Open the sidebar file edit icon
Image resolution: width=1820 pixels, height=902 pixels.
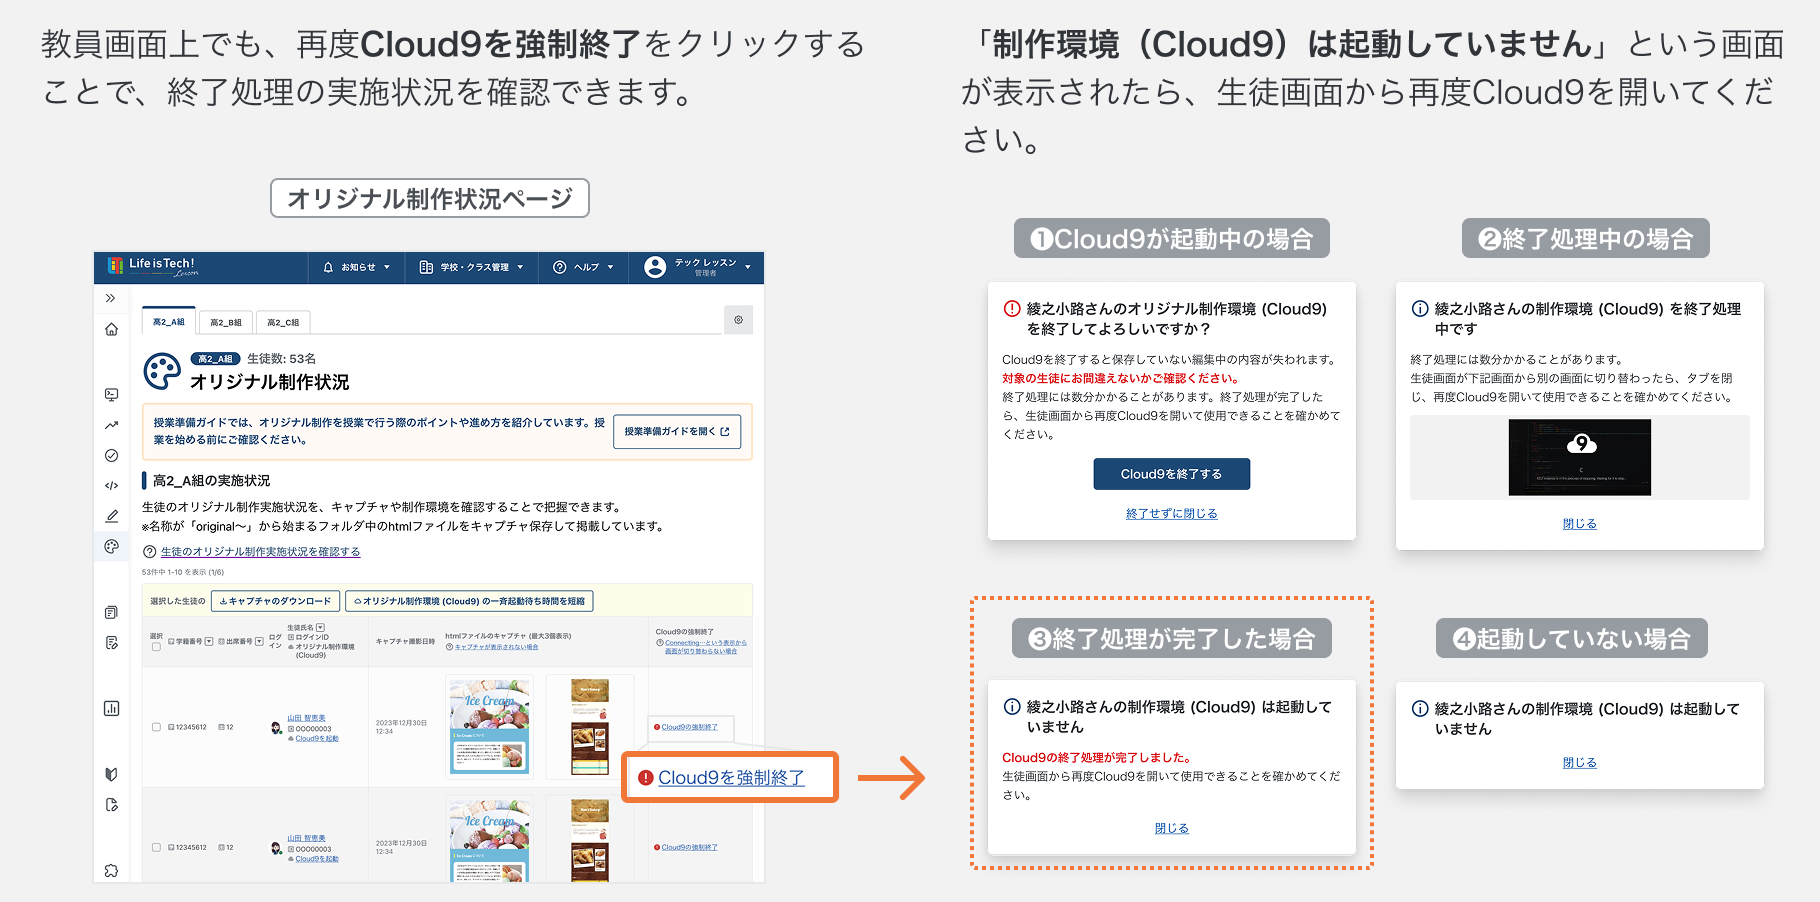tap(111, 805)
